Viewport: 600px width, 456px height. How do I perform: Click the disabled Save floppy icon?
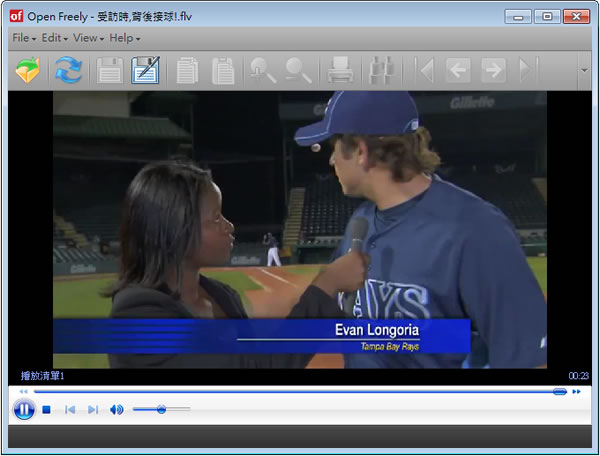110,70
